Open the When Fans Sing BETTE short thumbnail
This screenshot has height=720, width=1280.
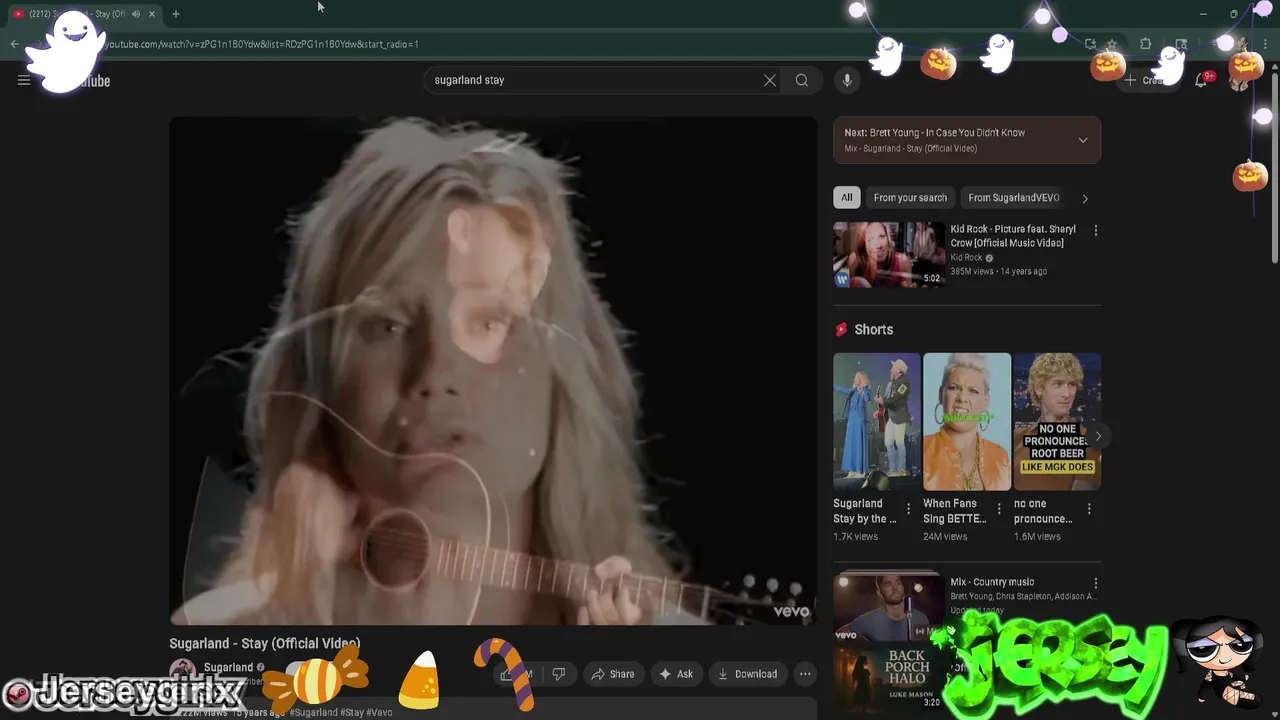click(x=967, y=422)
